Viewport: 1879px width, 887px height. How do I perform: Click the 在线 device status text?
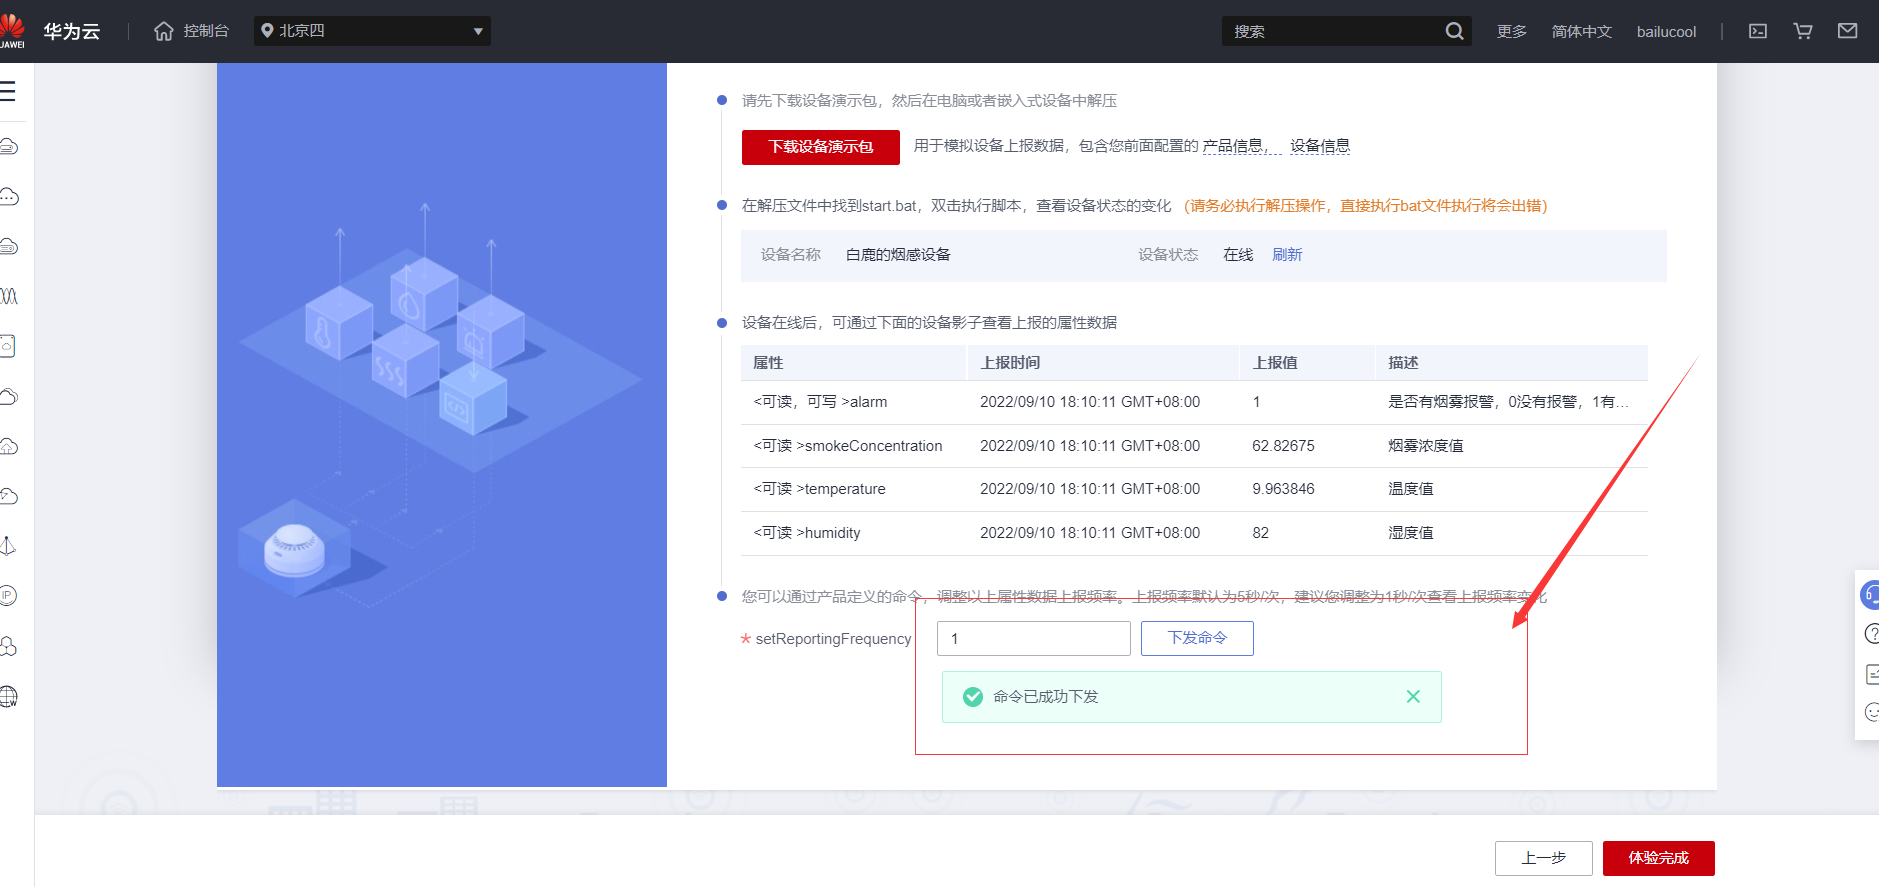coord(1238,255)
